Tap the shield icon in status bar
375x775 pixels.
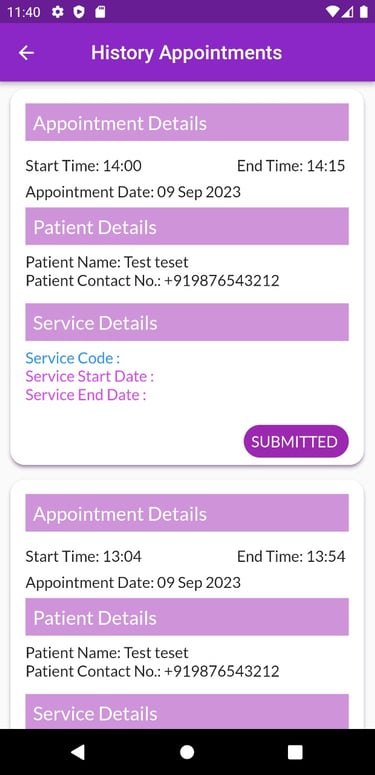79,12
